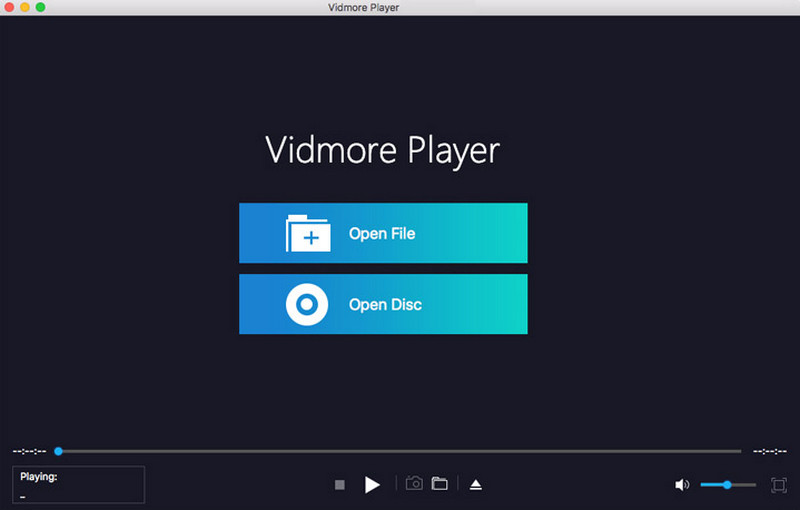This screenshot has height=510, width=800.
Task: Mute audio using the speaker icon
Action: (x=682, y=484)
